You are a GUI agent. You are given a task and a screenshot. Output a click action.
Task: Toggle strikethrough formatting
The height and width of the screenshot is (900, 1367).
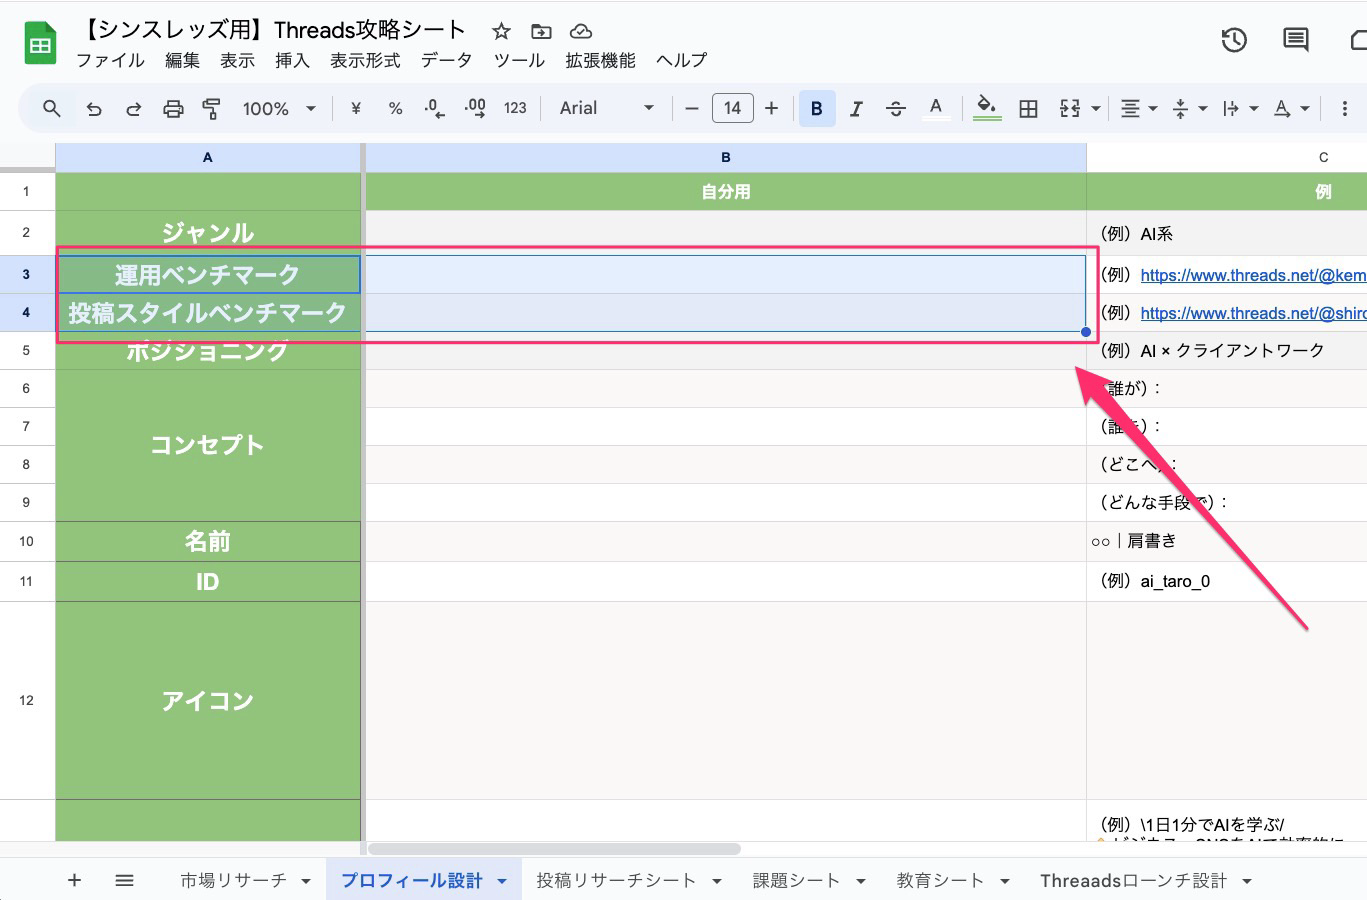click(x=895, y=109)
